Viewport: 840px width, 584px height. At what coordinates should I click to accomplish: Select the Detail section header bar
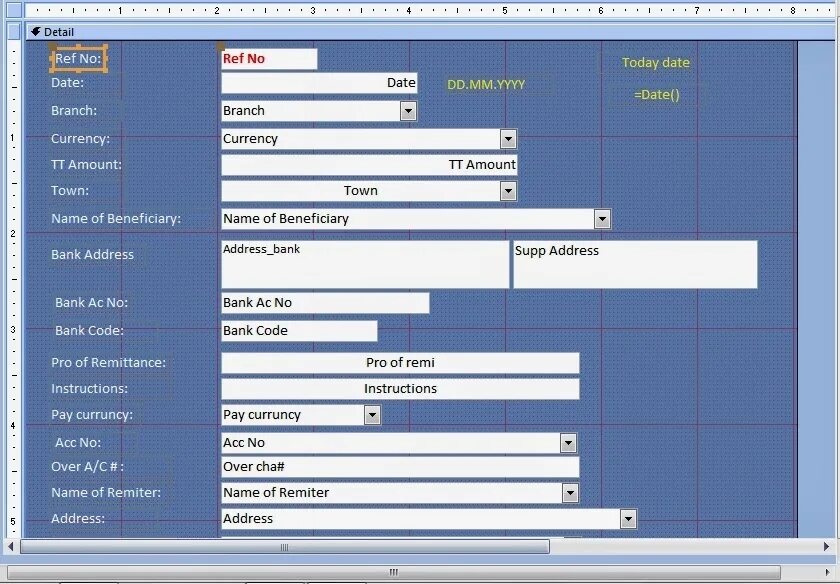(432, 32)
